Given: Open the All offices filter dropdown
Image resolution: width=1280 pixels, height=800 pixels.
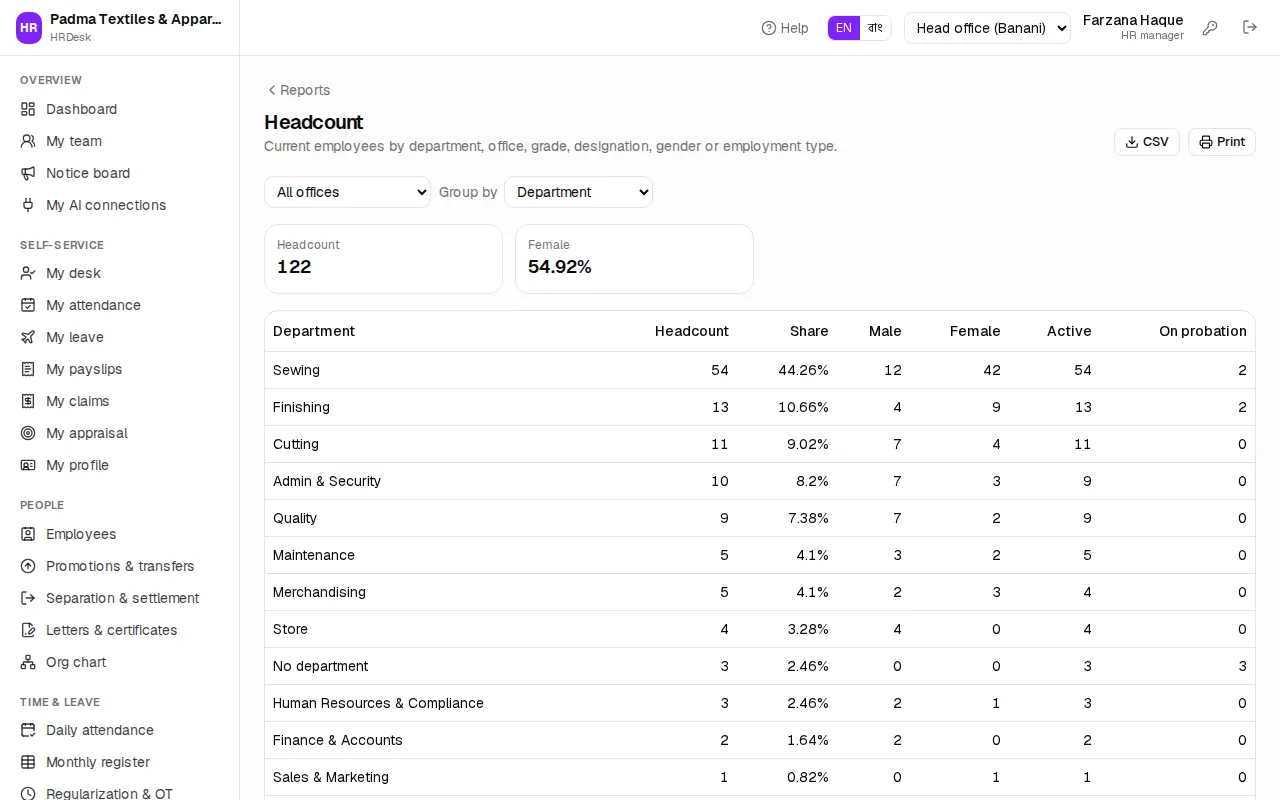Looking at the screenshot, I should point(347,192).
